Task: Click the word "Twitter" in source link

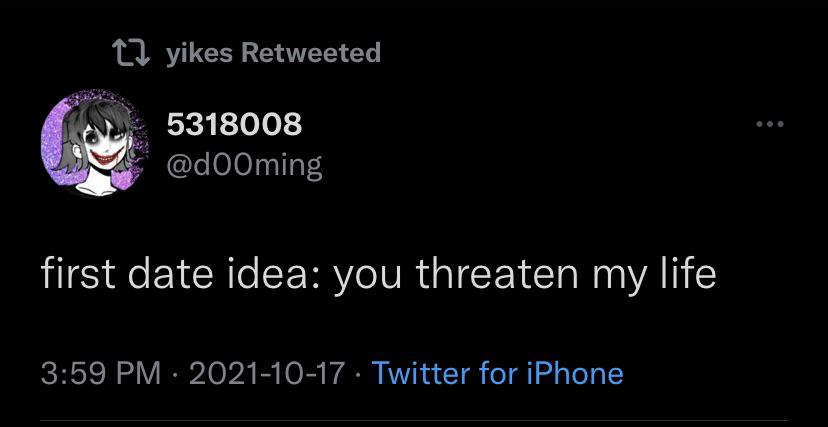Action: point(420,374)
